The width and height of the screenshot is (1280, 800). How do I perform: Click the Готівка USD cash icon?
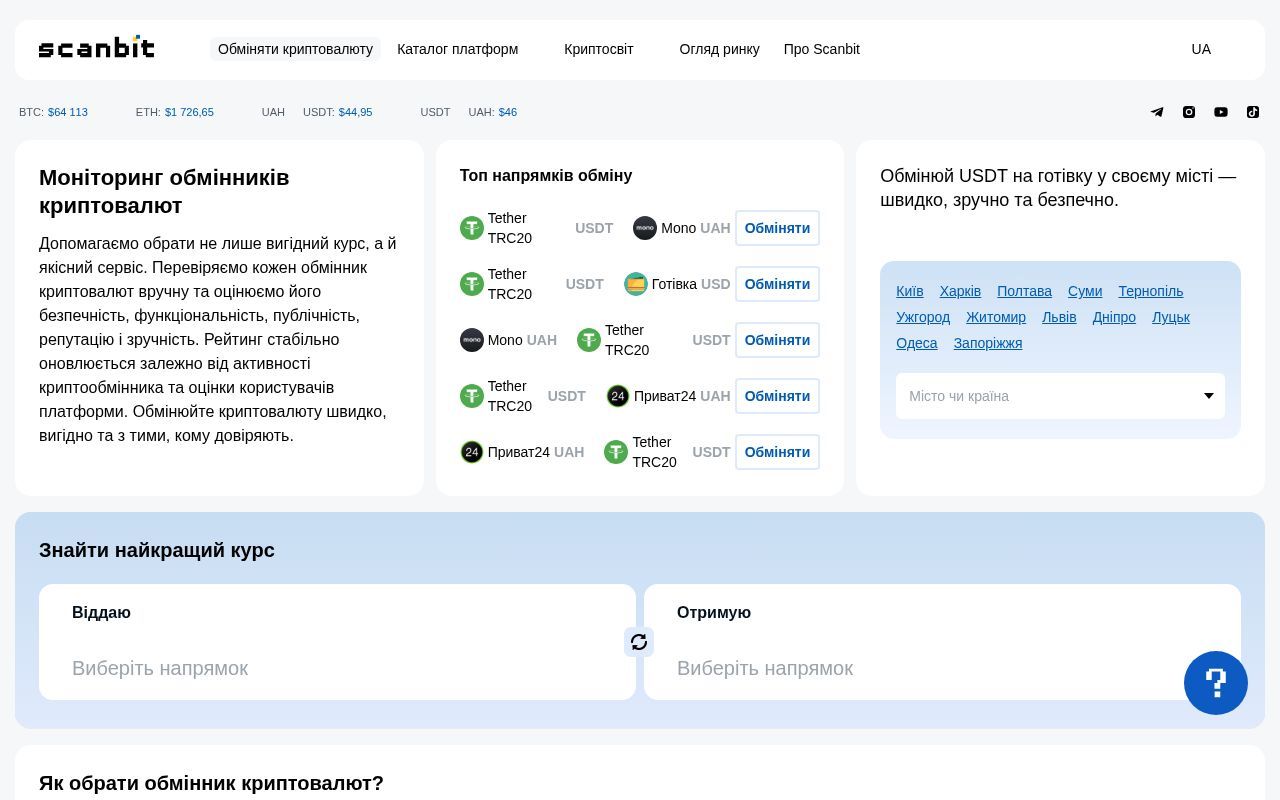pos(636,284)
